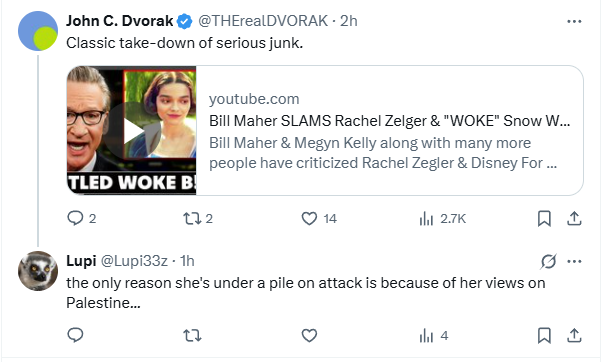The width and height of the screenshot is (602, 362).
Task: Retweet the Dvorak post
Action: (x=192, y=218)
